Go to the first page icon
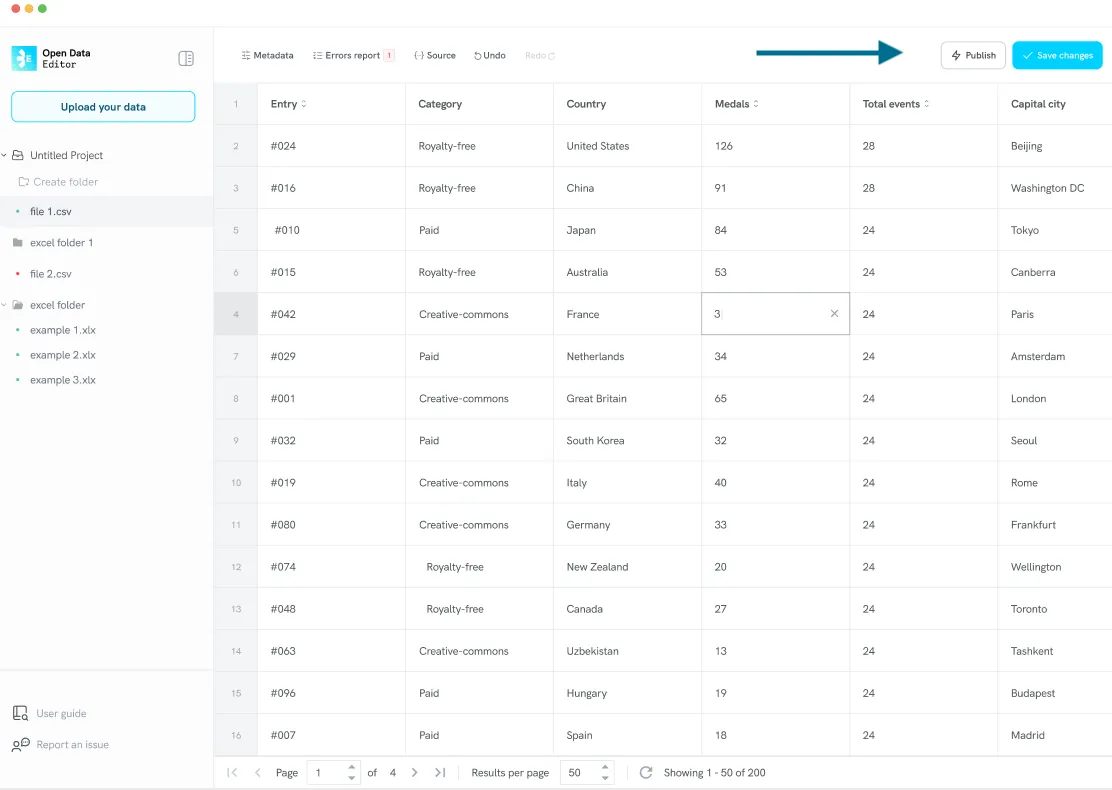Screen dimensions: 1112x790 (232, 773)
